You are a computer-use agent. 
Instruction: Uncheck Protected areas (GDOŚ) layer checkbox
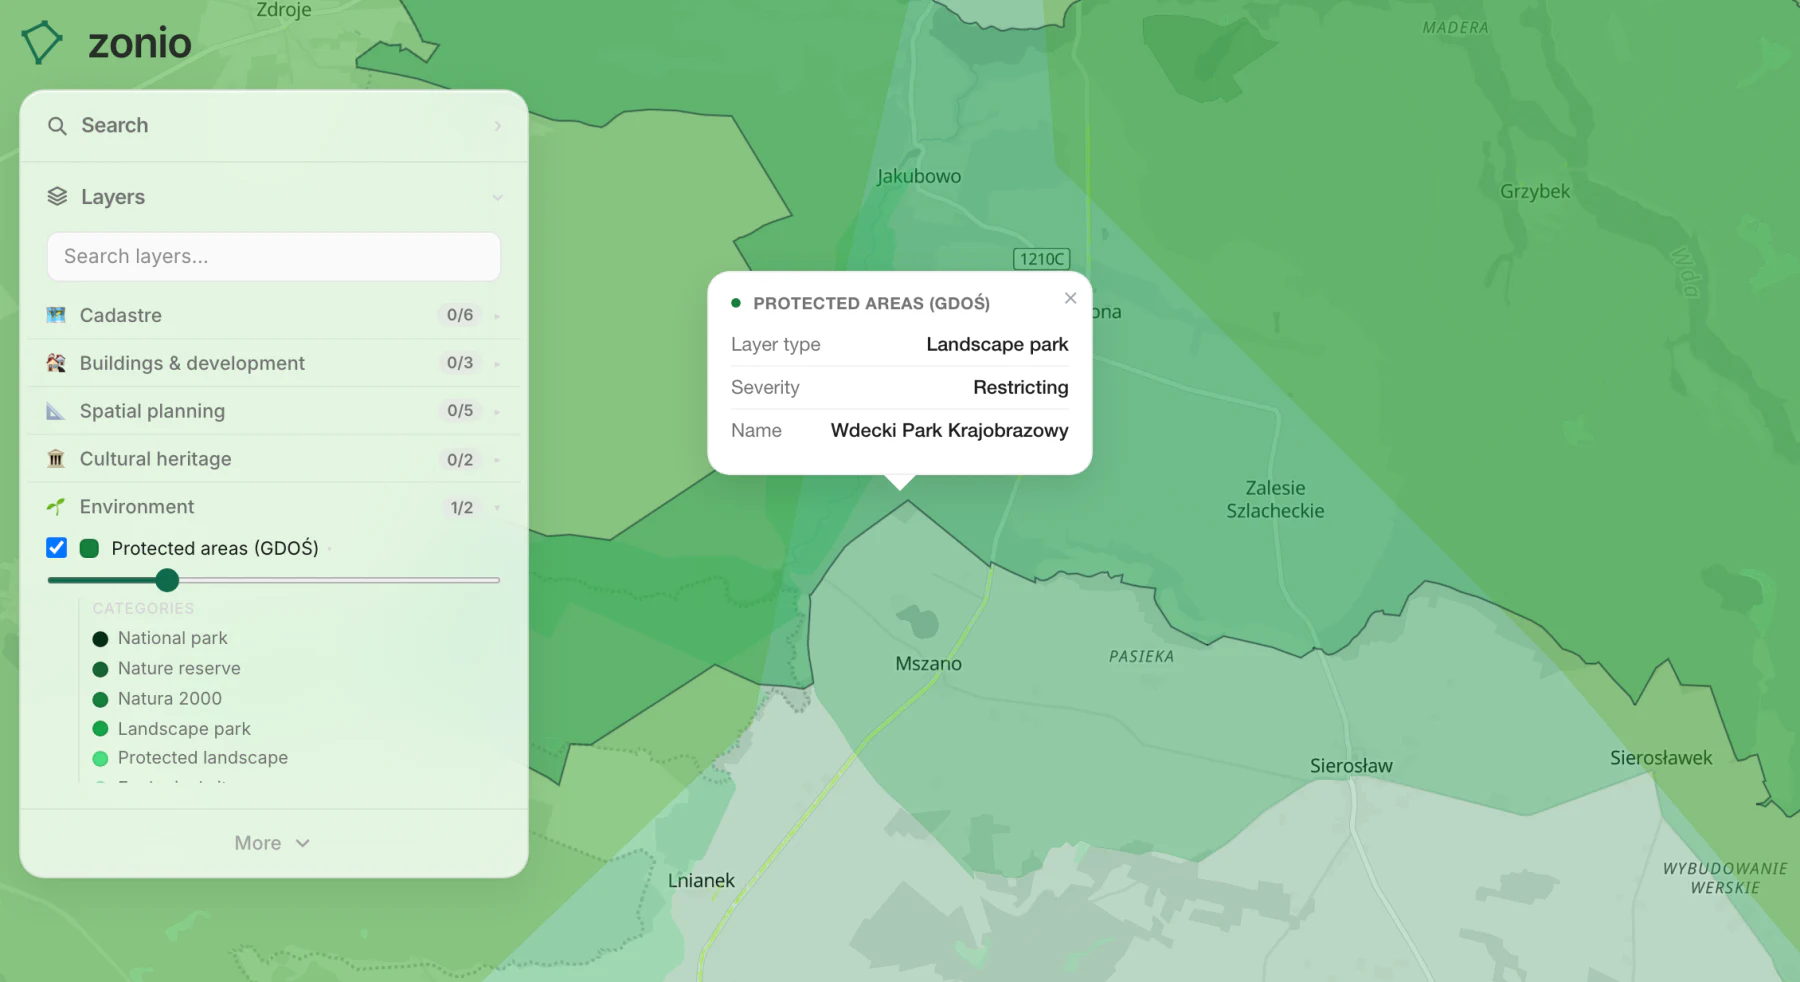[57, 548]
